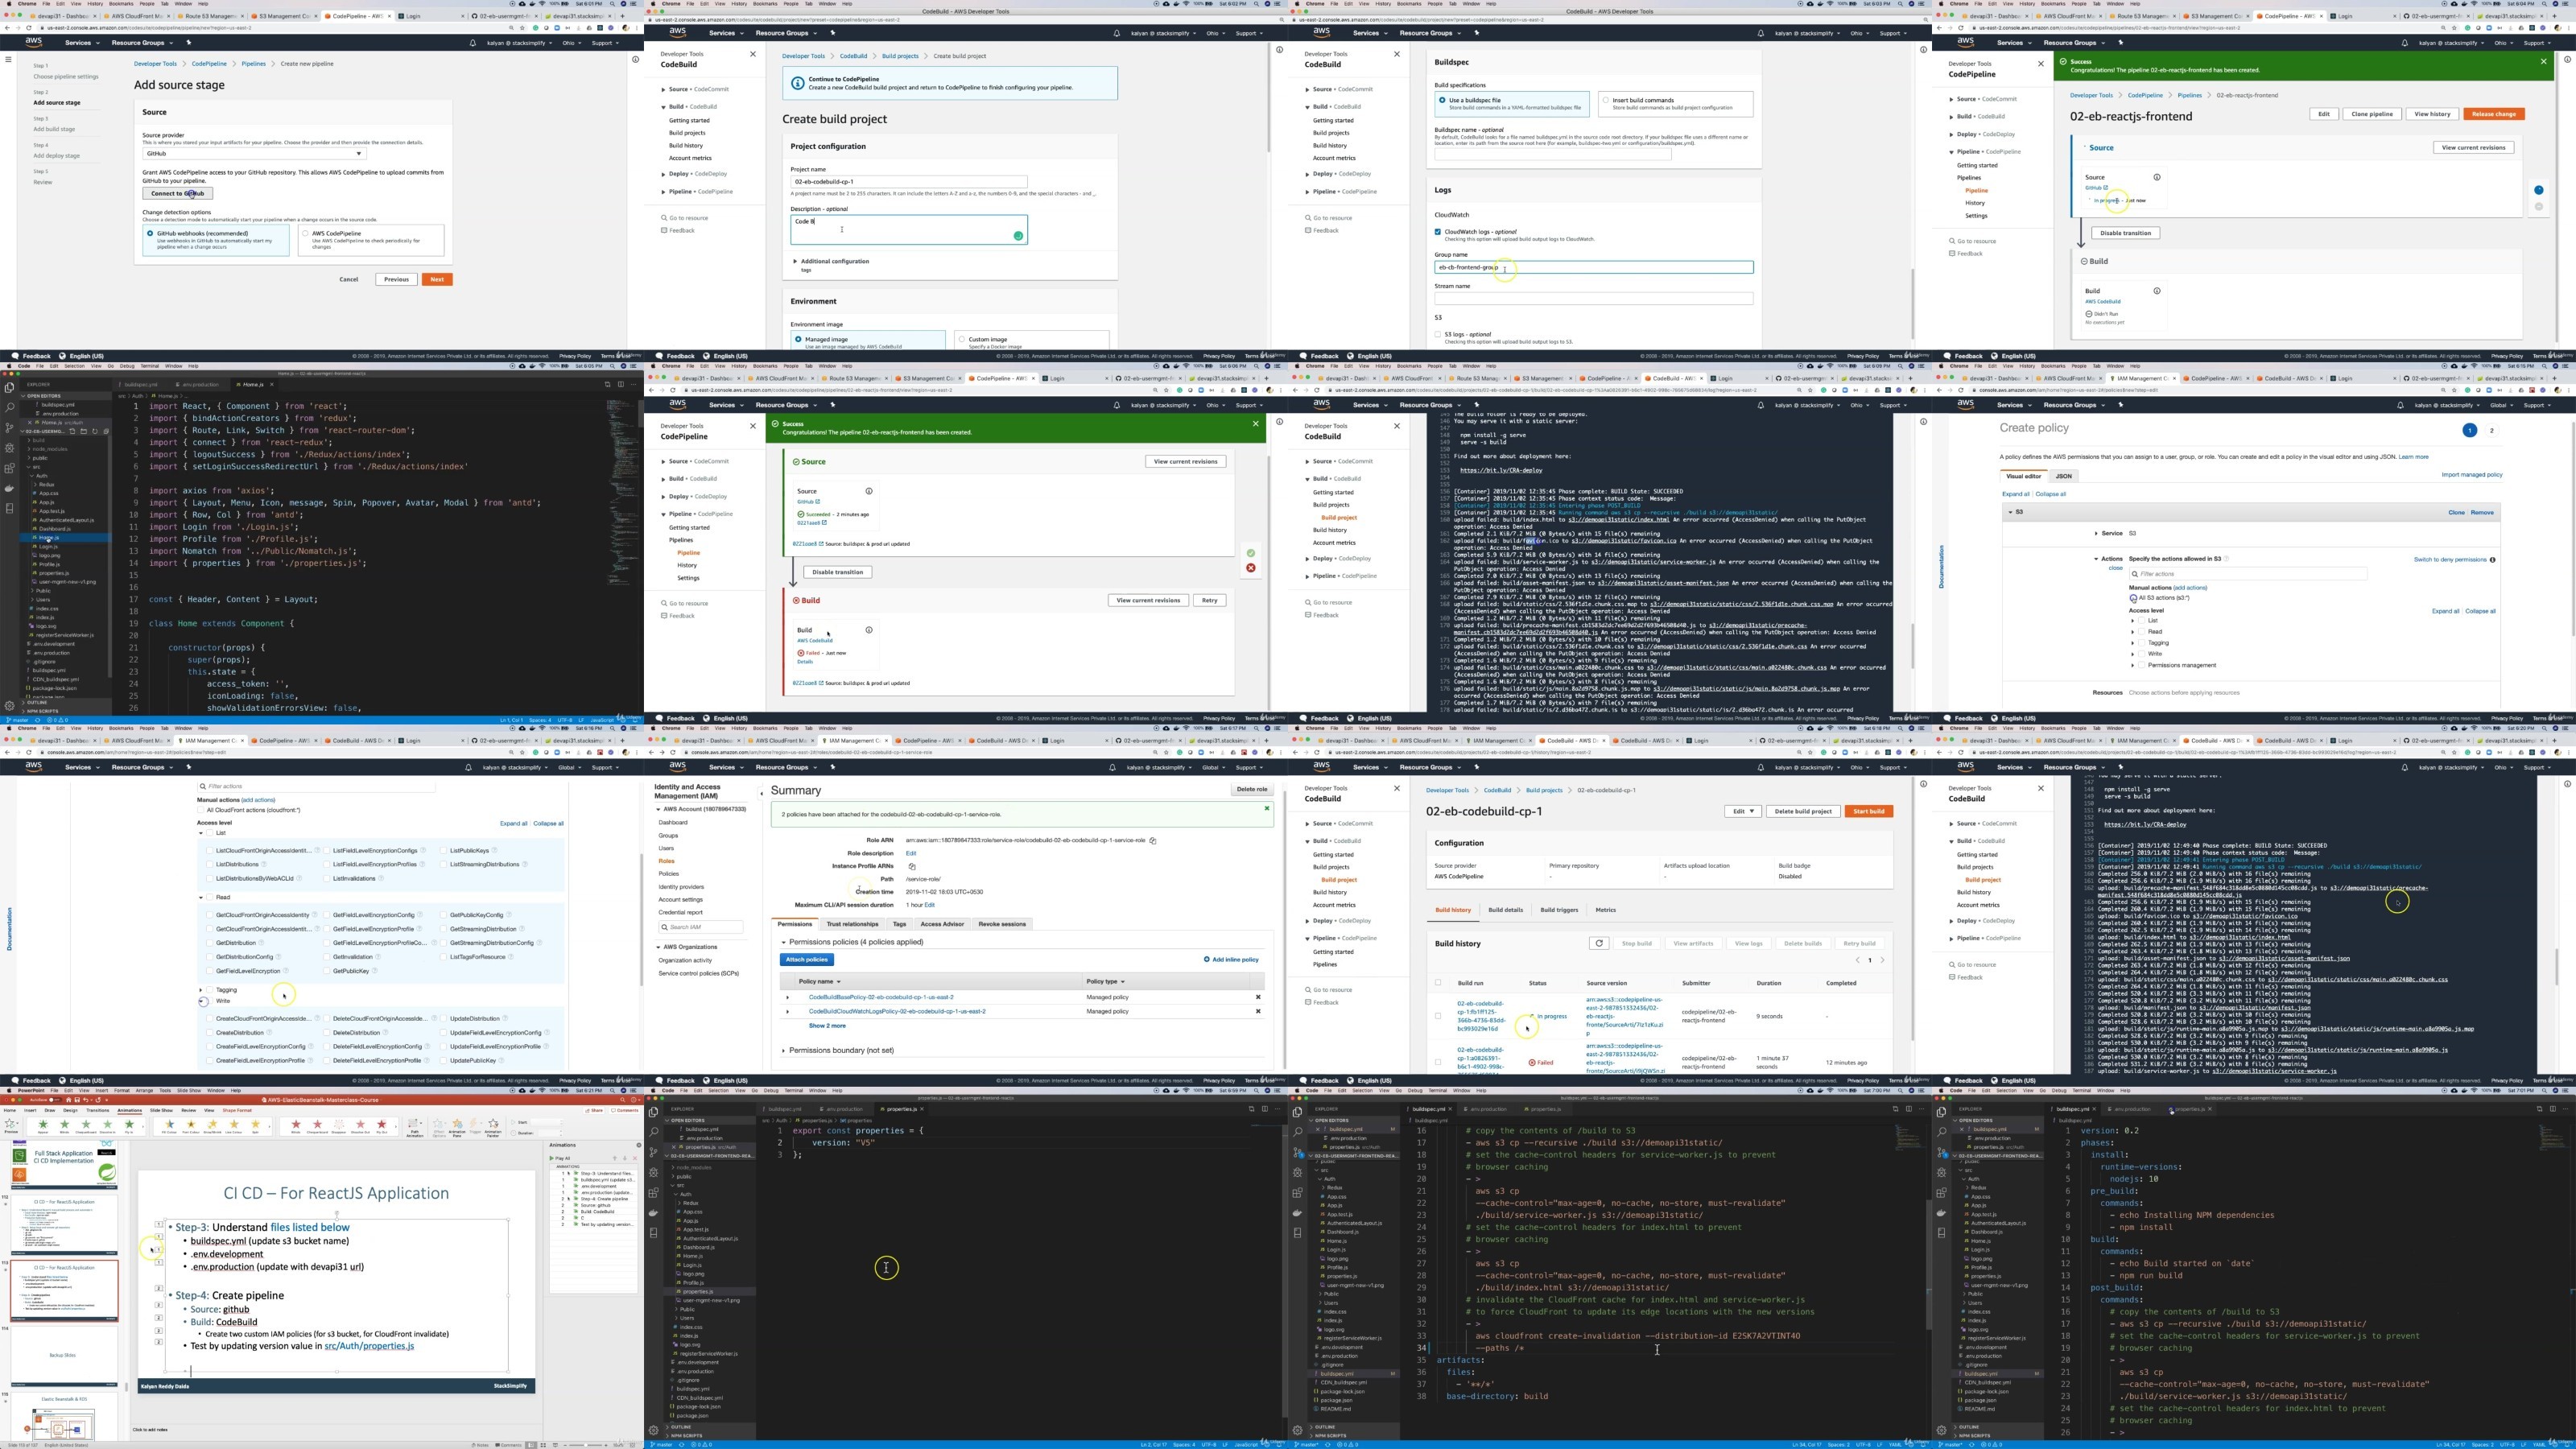
Task: Click the save icon in PowerPoint's title bar
Action: click(x=77, y=1100)
